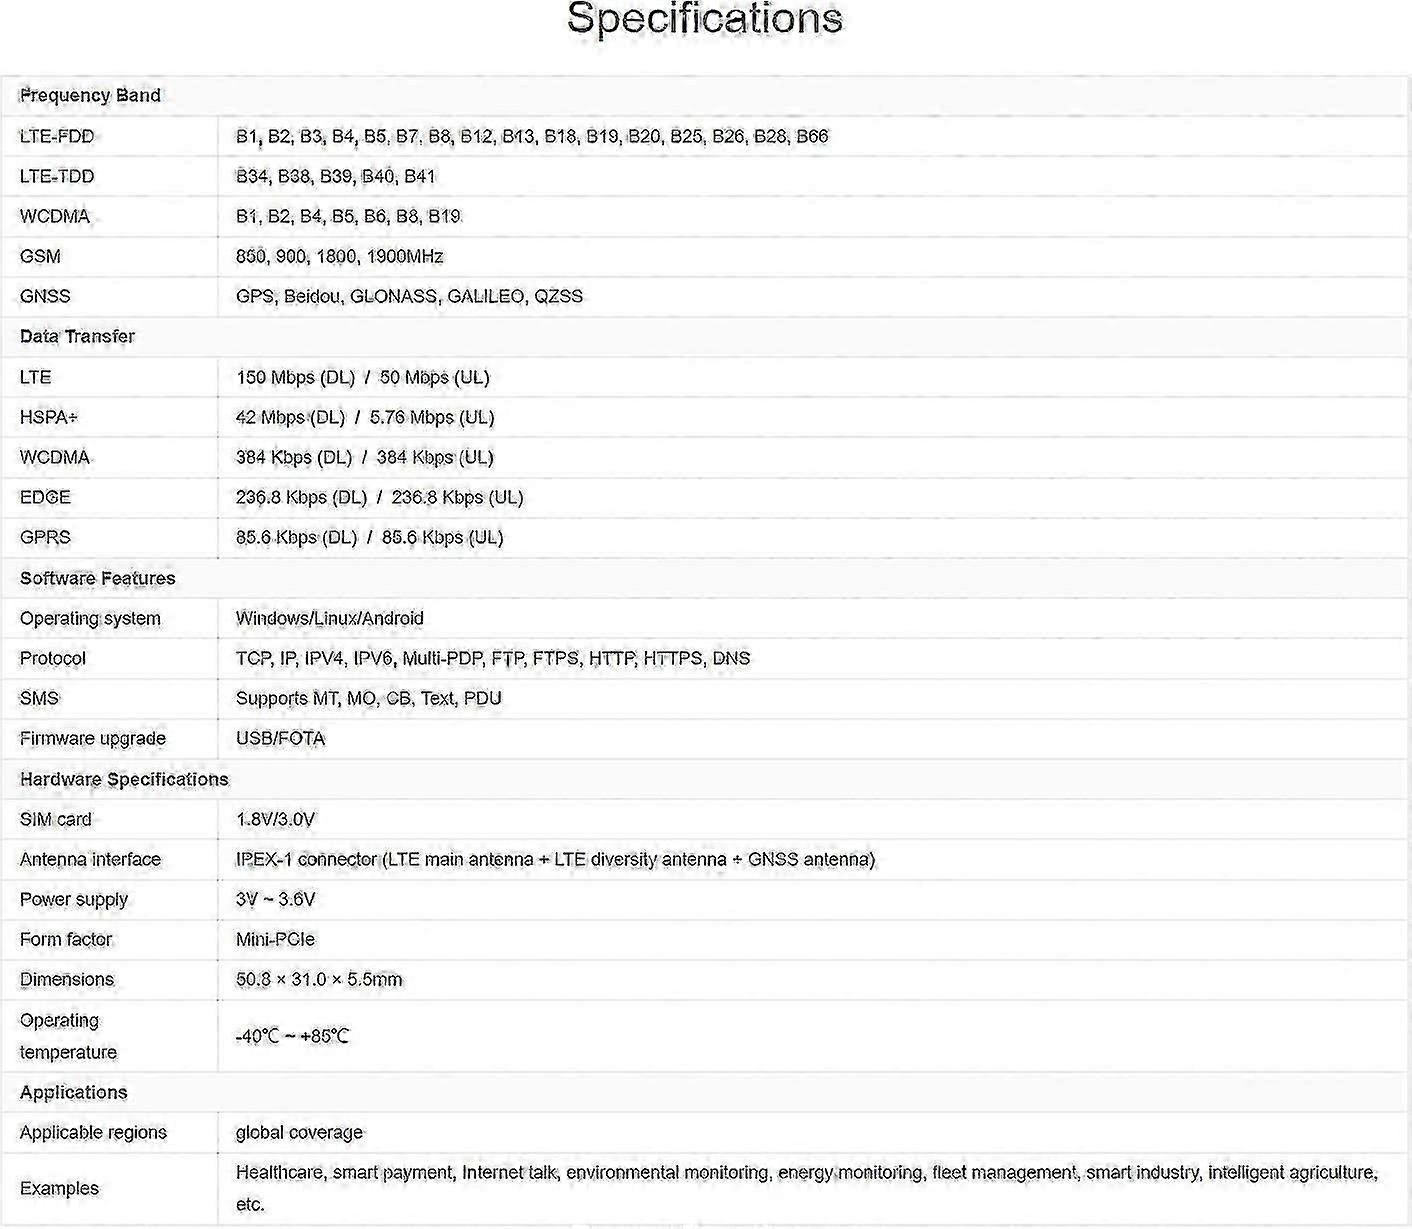This screenshot has height=1229, width=1412.
Task: Click the Applications section header
Action: [x=74, y=1093]
